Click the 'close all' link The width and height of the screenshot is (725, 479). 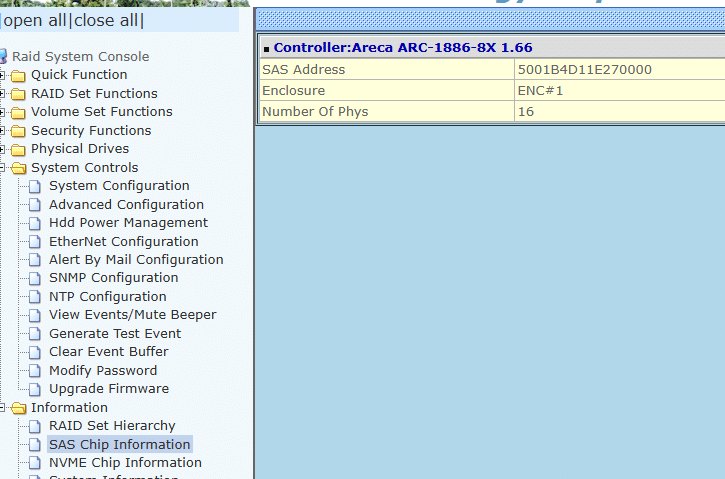(x=106, y=21)
